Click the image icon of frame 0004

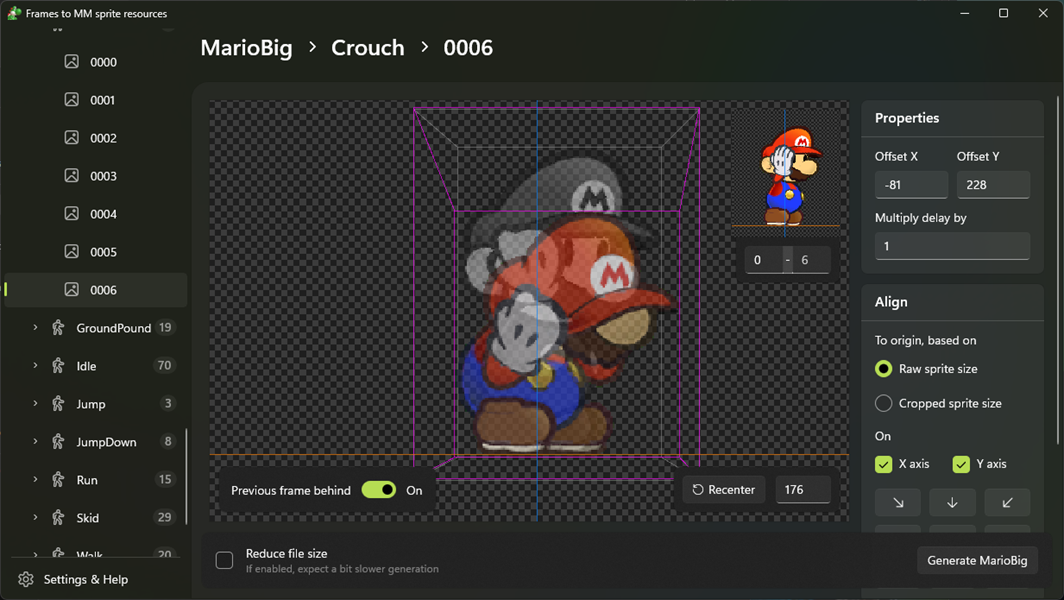pyautogui.click(x=71, y=214)
